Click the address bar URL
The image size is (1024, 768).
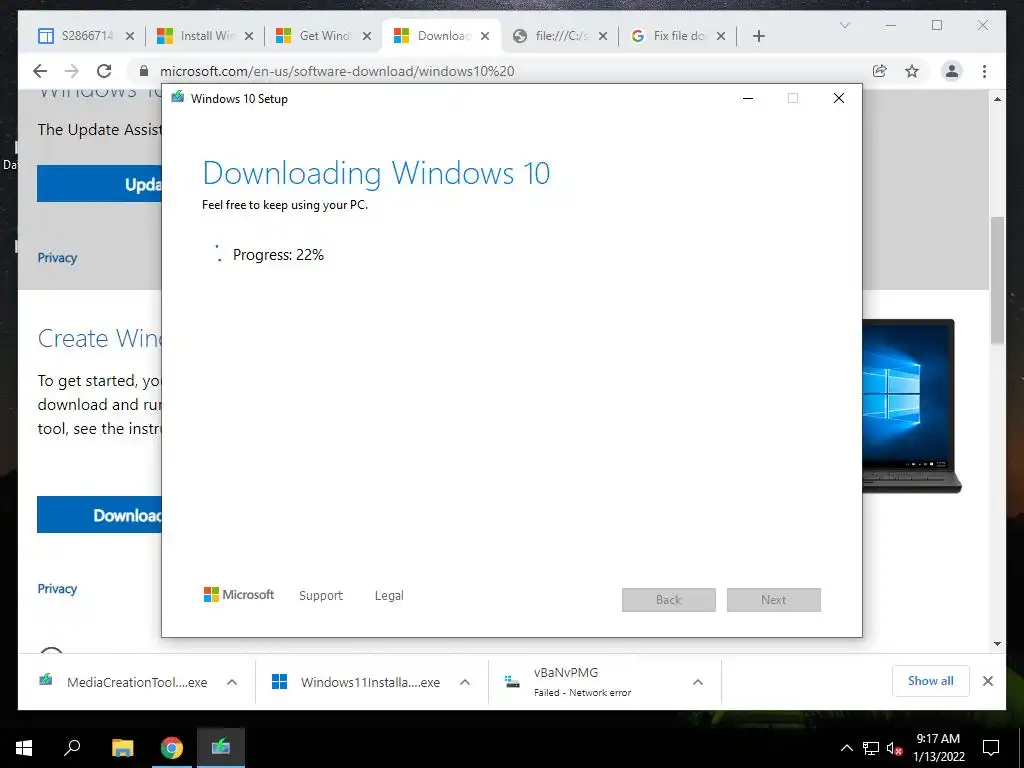(337, 71)
